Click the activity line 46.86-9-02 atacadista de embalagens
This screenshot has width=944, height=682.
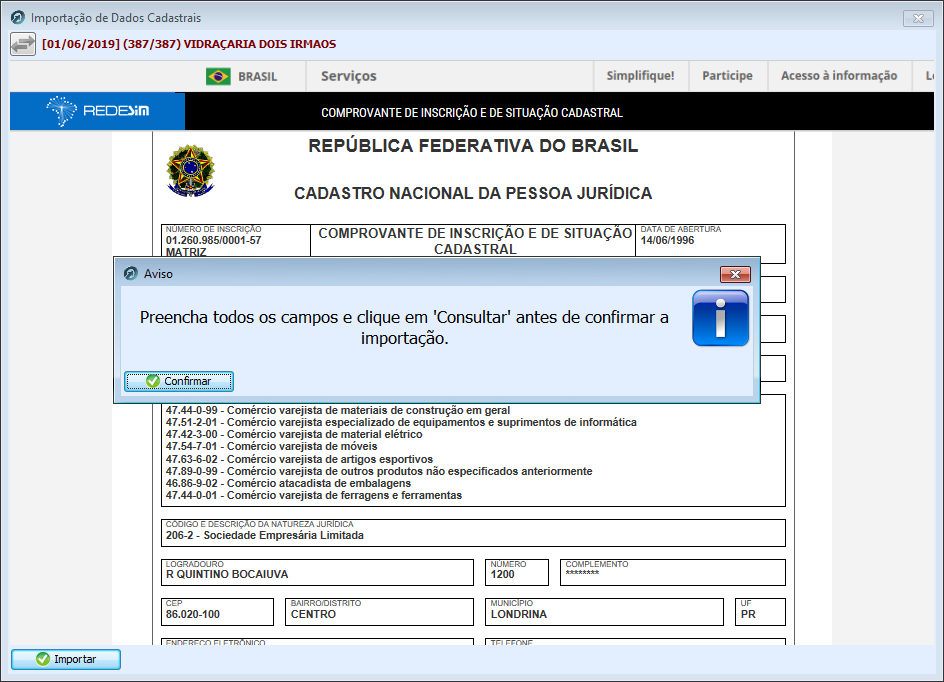coord(288,483)
